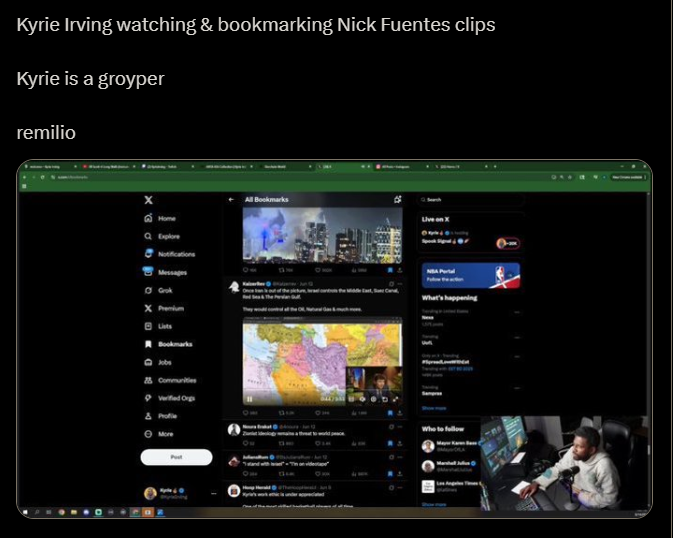The height and width of the screenshot is (538, 673).
Task: Select Bookmarks in the X sidebar
Action: (x=168, y=344)
